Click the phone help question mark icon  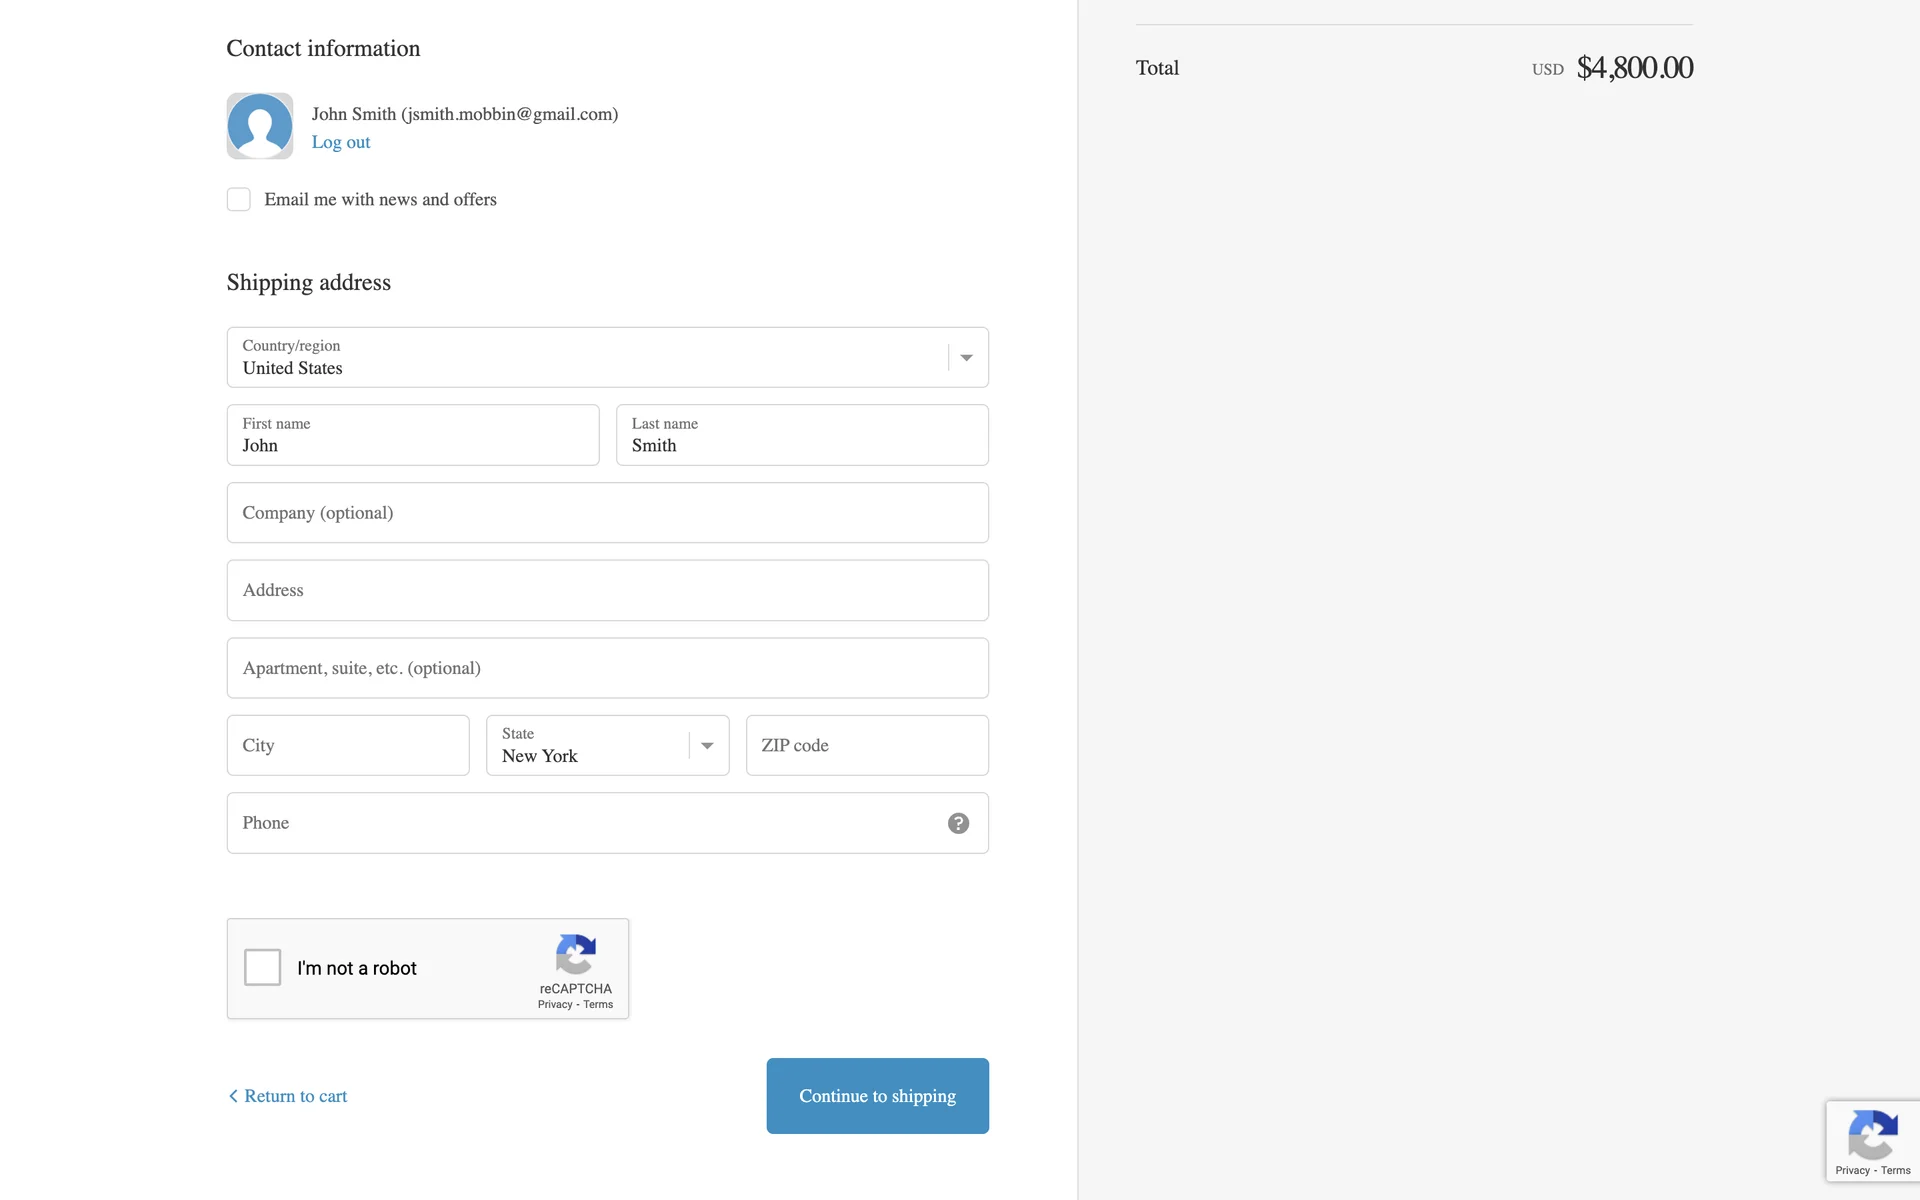[x=958, y=823]
